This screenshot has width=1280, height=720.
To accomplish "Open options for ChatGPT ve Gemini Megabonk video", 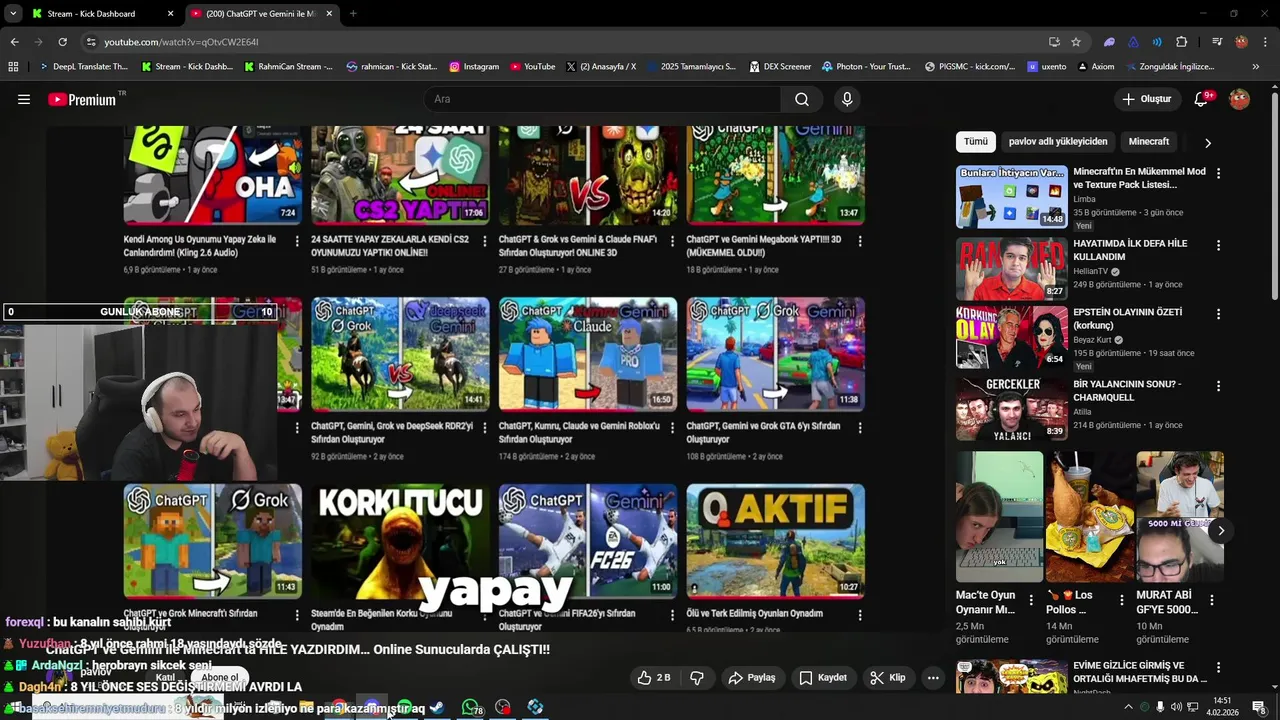I will pos(860,241).
